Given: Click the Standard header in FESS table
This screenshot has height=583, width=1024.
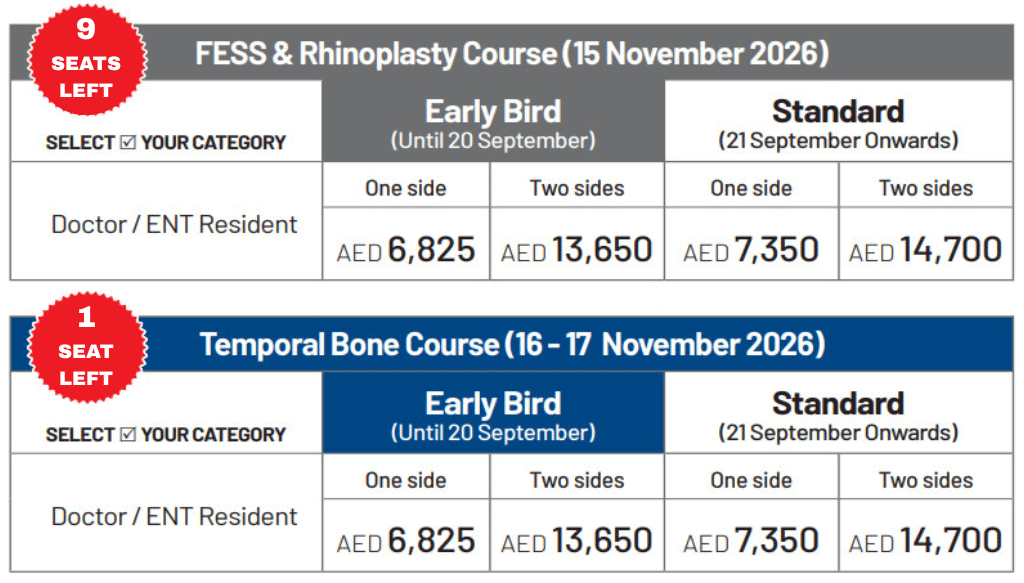Looking at the screenshot, I should point(839,121).
